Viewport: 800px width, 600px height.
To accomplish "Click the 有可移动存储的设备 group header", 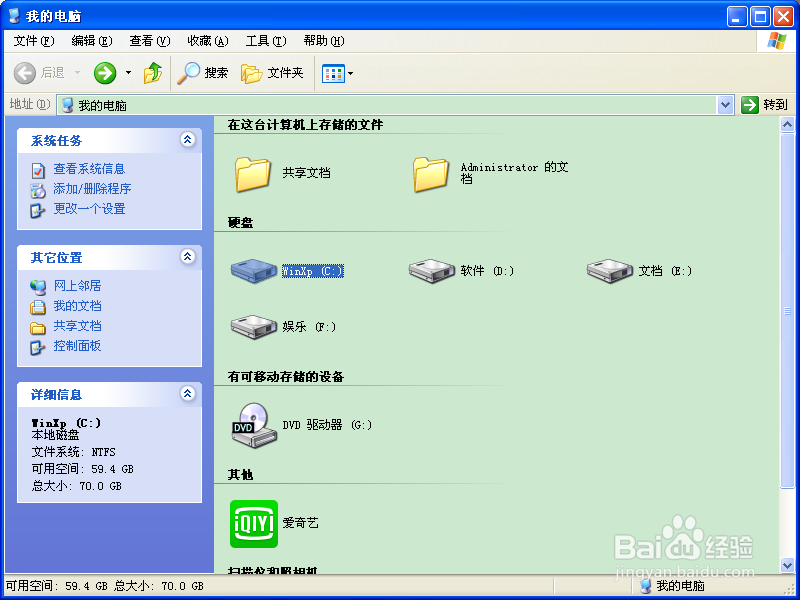I will coord(286,377).
